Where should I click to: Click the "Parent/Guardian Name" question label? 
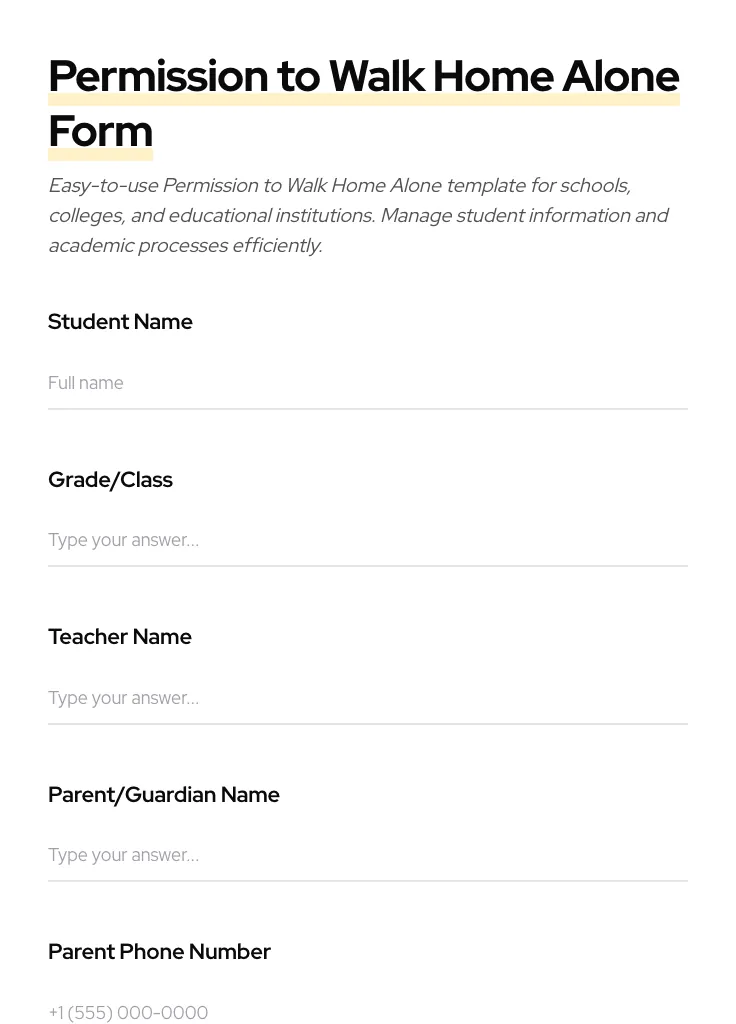[163, 795]
